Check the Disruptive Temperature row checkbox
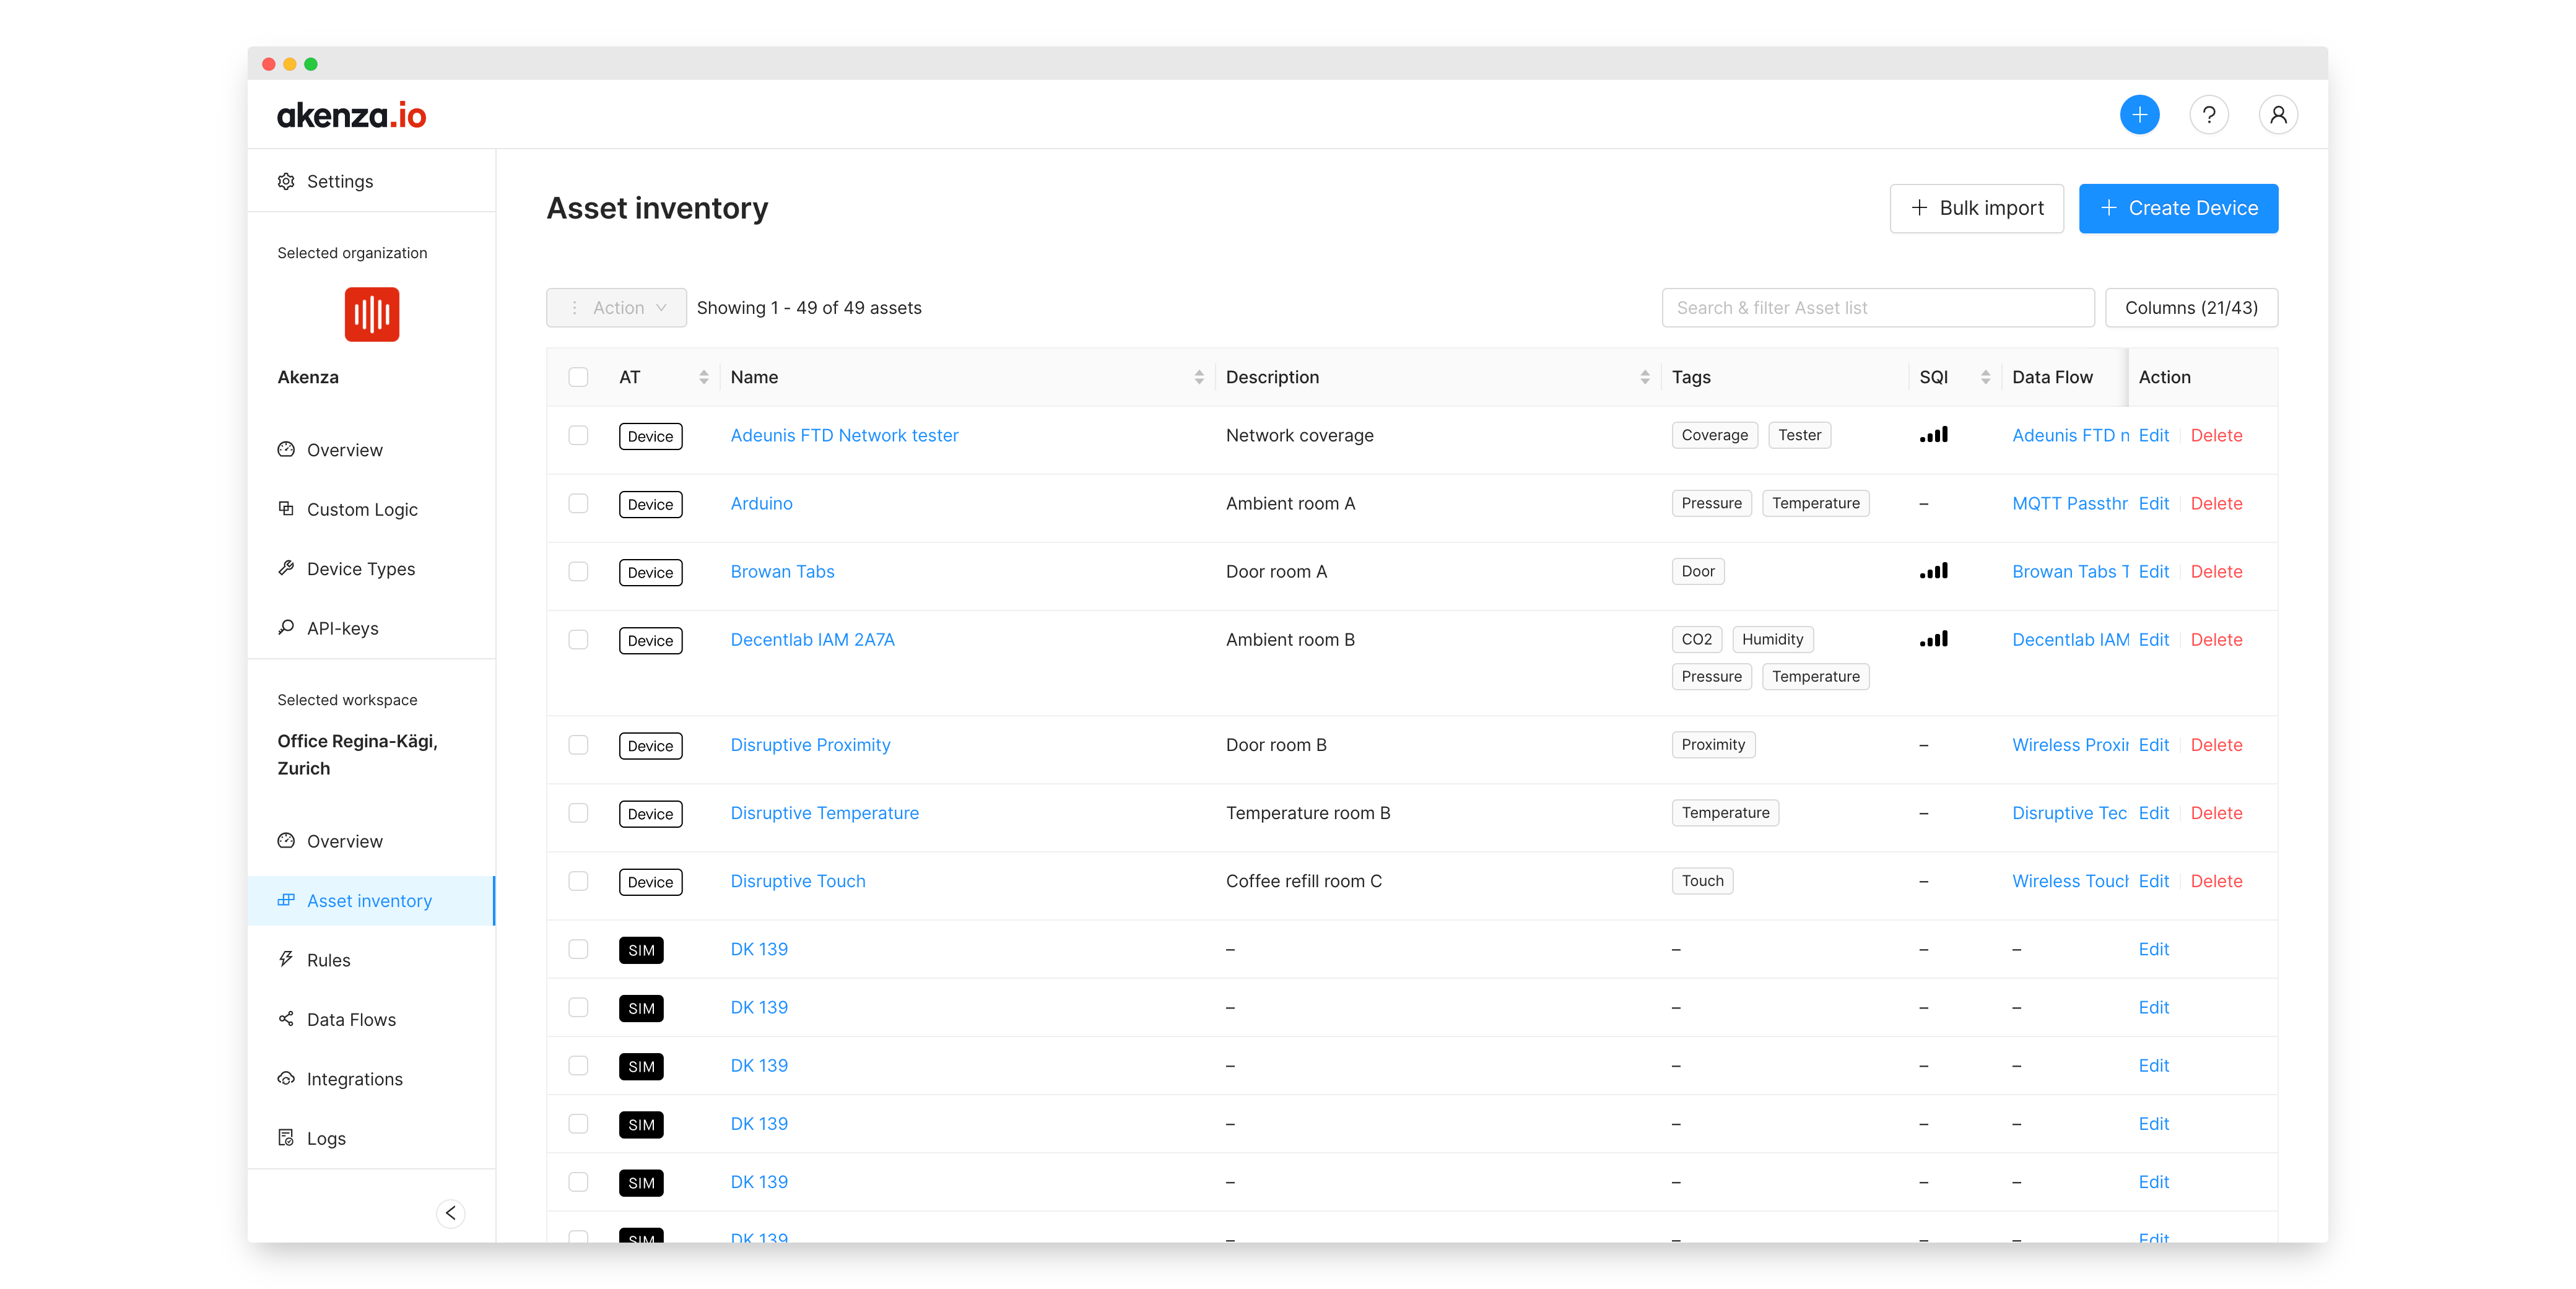Viewport: 2576px width, 1289px height. tap(578, 813)
